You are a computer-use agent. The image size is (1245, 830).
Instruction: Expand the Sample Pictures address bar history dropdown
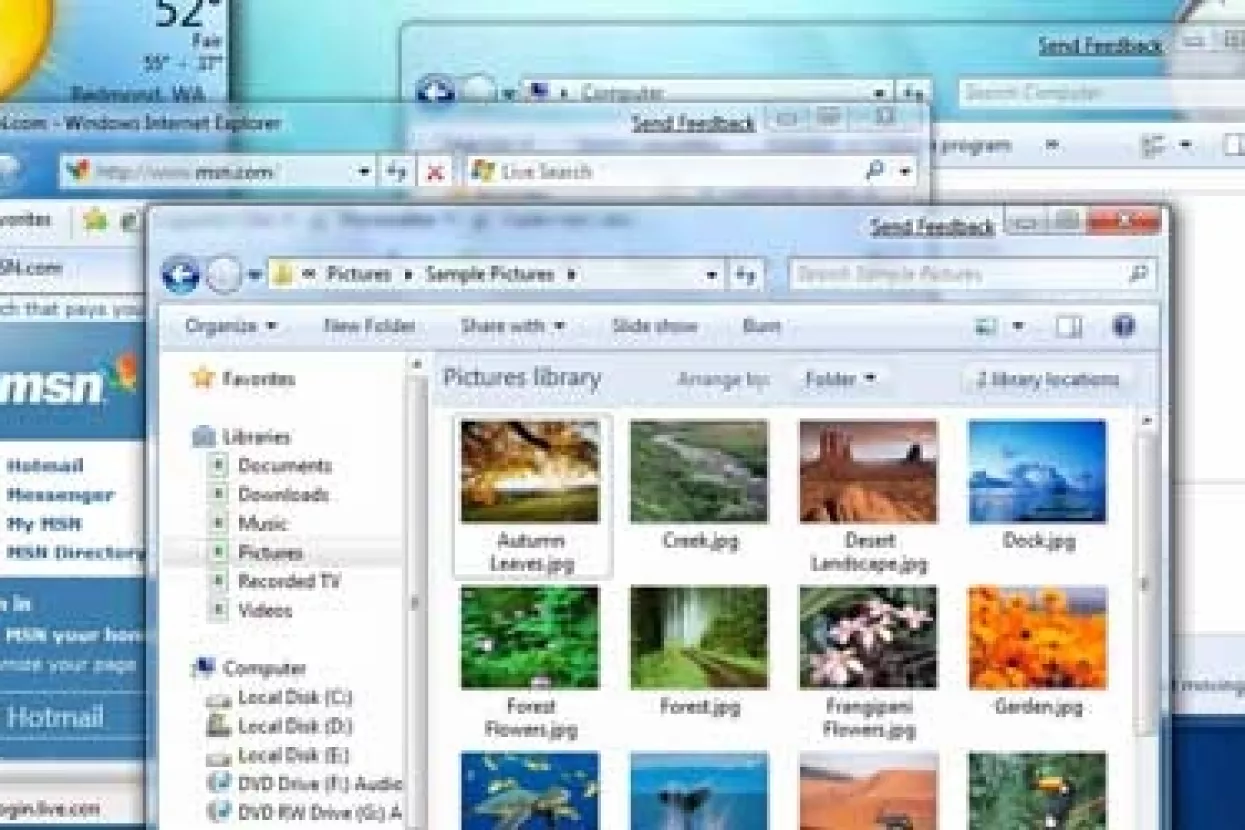(711, 275)
